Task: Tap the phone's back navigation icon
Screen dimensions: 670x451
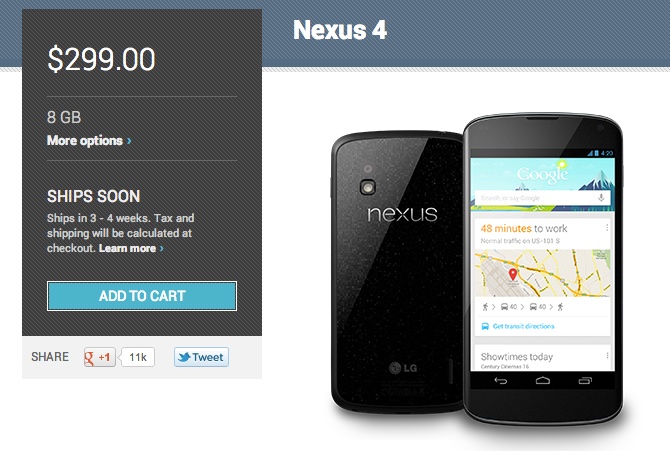Action: click(x=500, y=380)
